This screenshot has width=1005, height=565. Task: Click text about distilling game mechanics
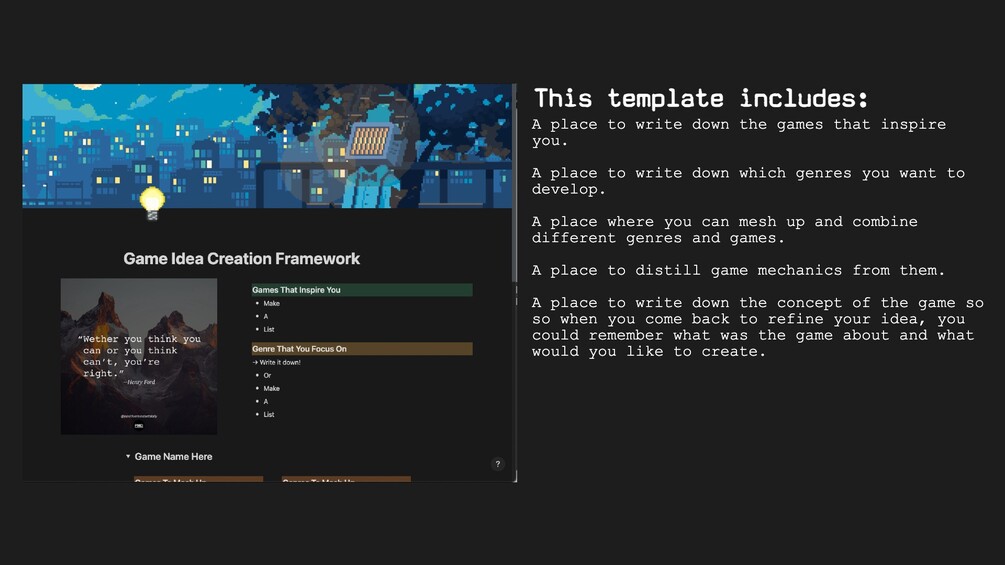[738, 270]
